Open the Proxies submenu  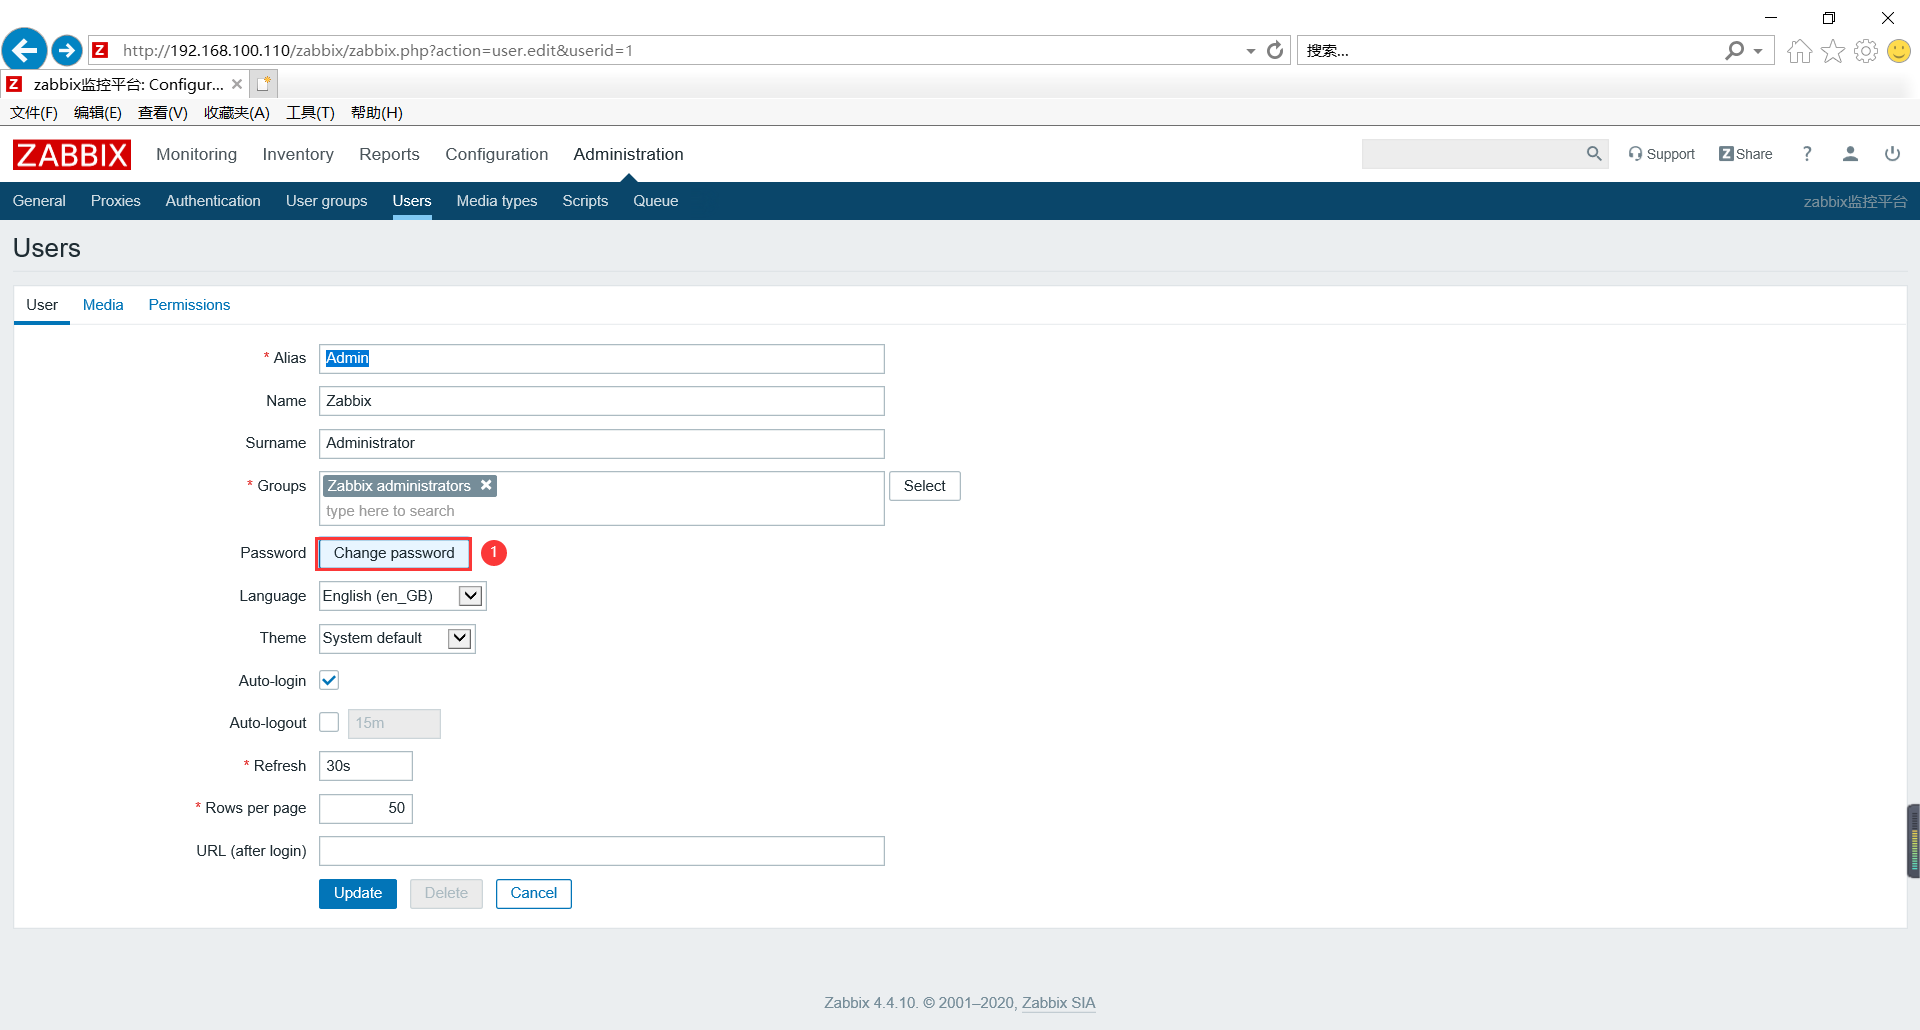(x=116, y=201)
